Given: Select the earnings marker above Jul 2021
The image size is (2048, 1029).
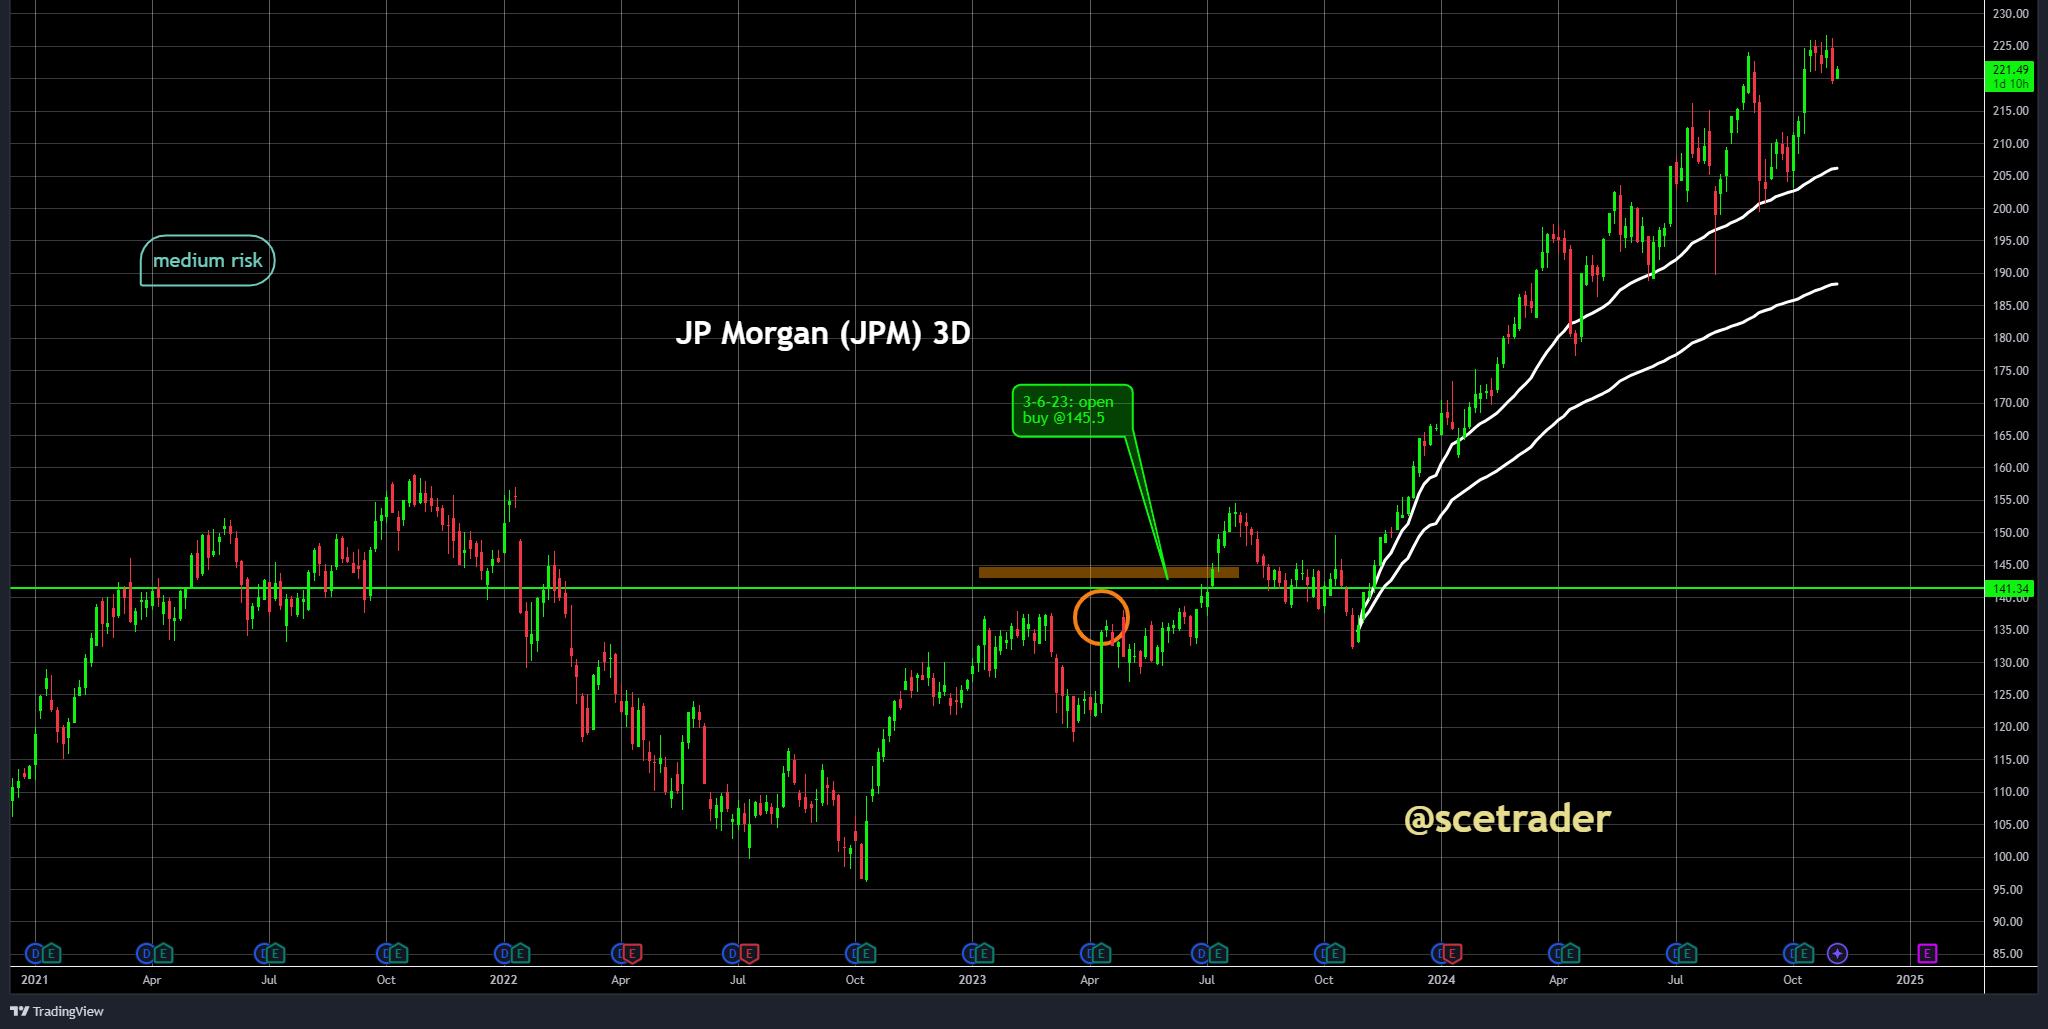Looking at the screenshot, I should click(274, 954).
